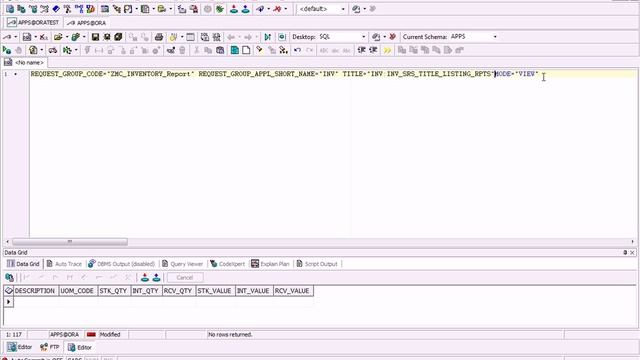
Task: Click the rollback icon in Data Grid toolbar
Action: (156, 278)
